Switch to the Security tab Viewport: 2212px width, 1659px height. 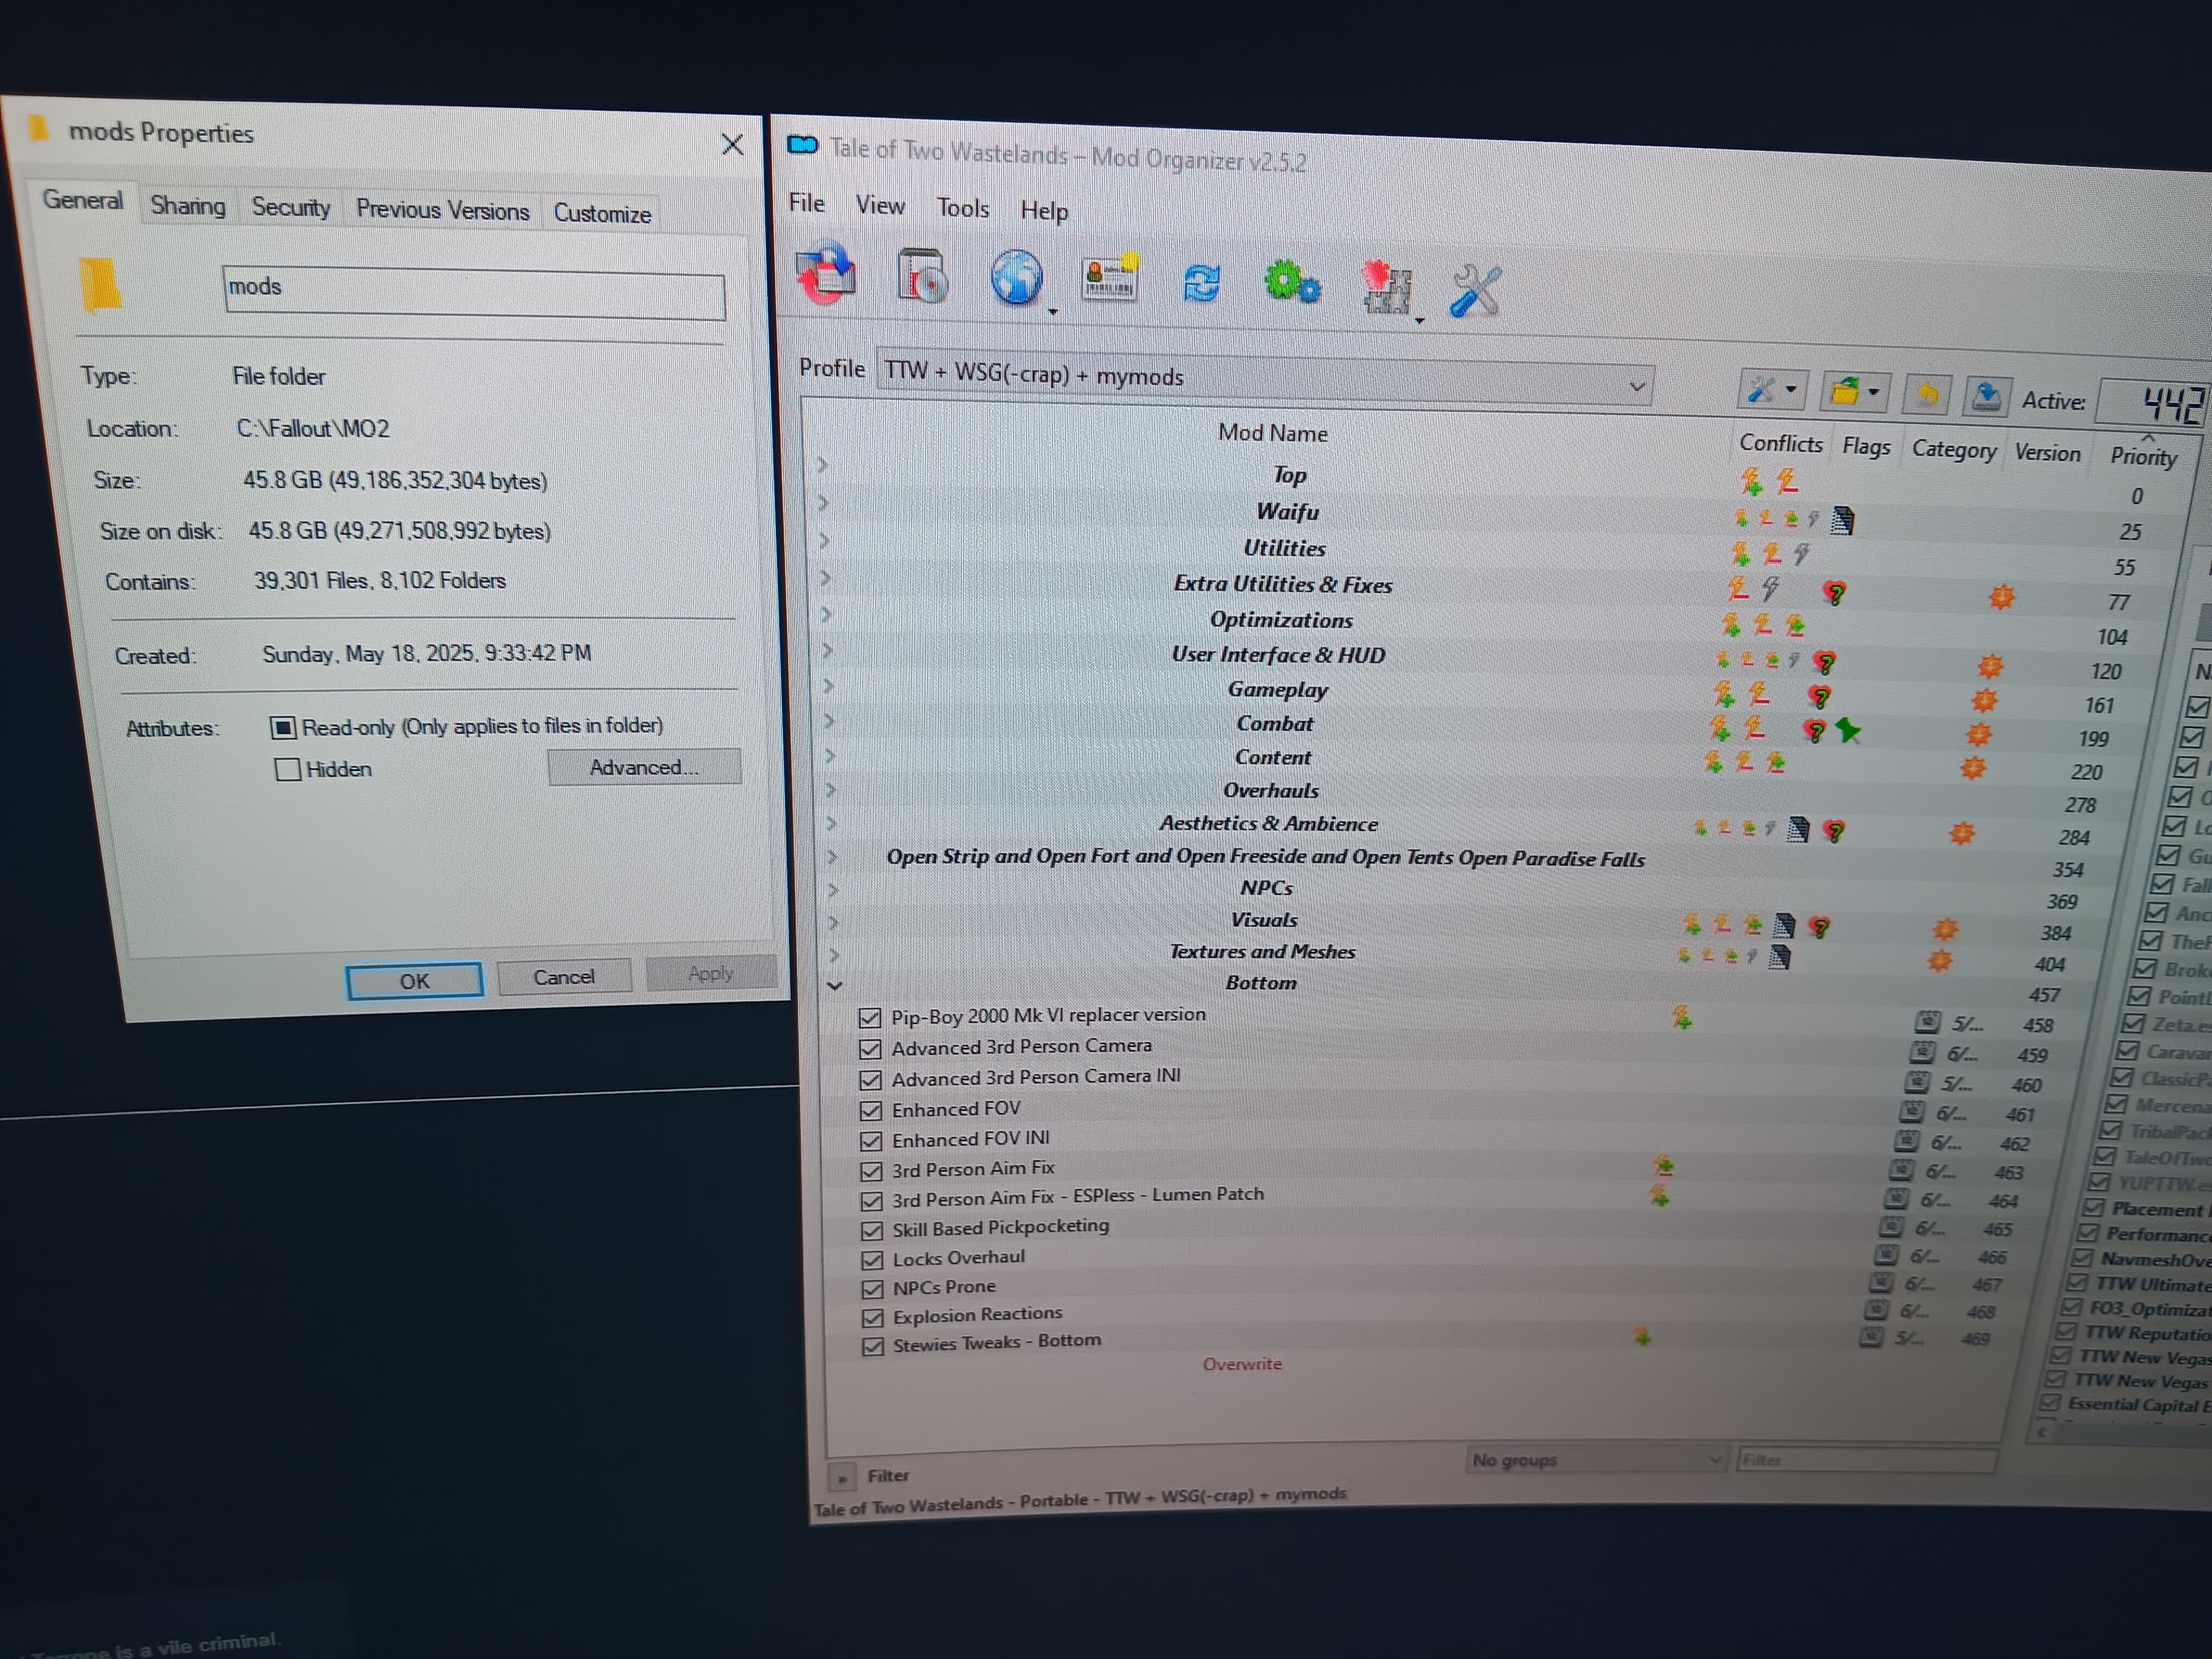pos(290,207)
